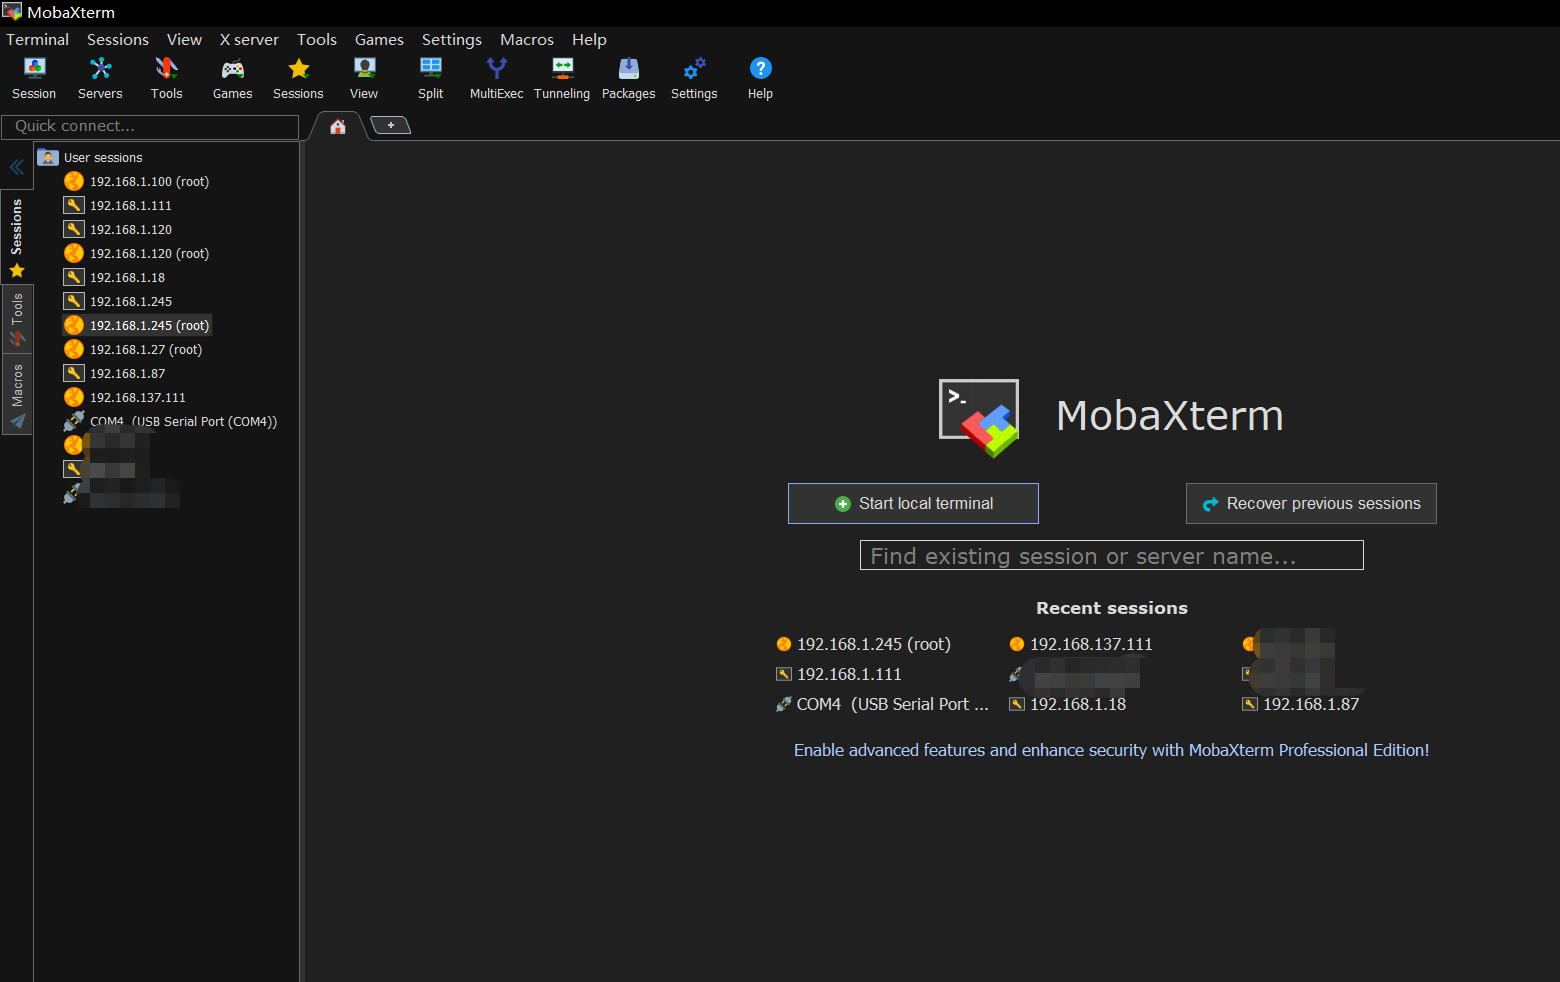This screenshot has width=1560, height=982.
Task: Click icon beside recent 192.168.1.87
Action: tap(1250, 704)
